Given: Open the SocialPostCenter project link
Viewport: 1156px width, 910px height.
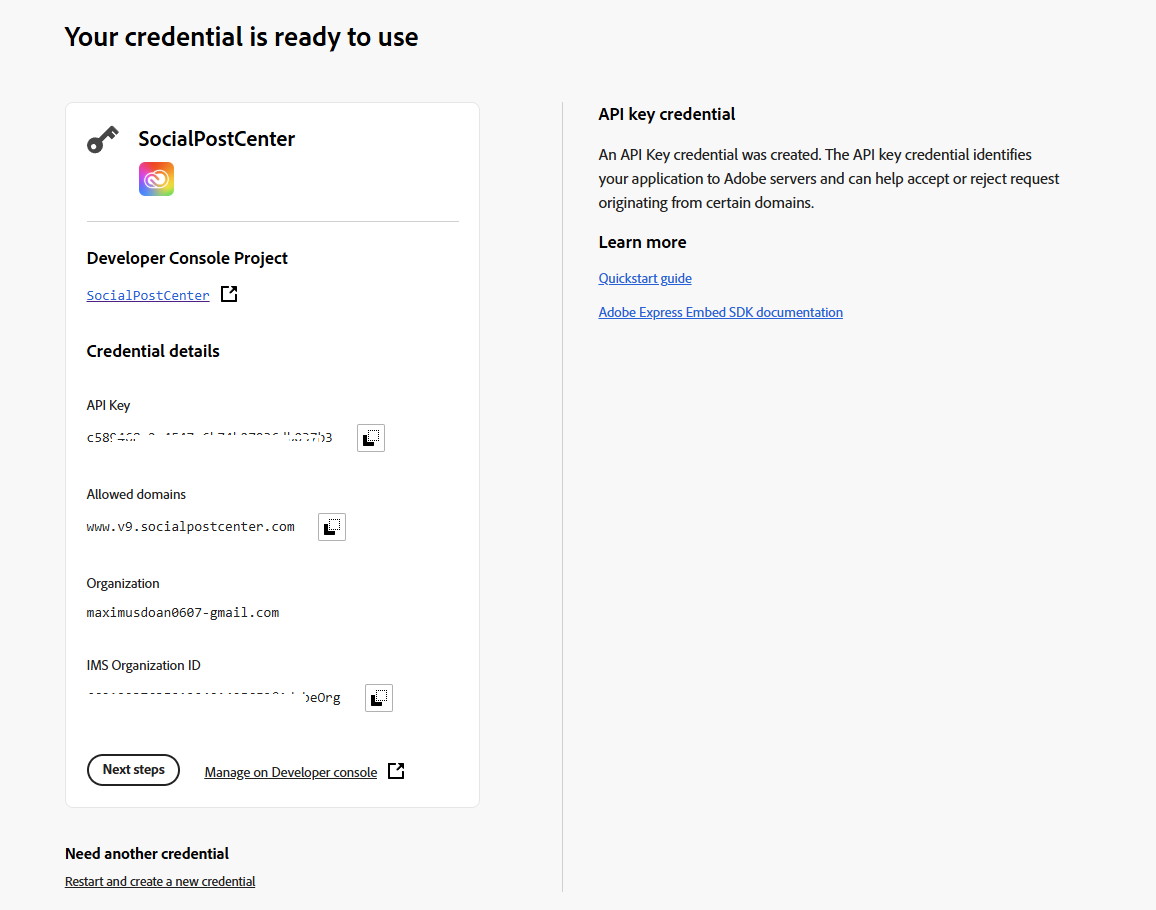Looking at the screenshot, I should click(148, 295).
